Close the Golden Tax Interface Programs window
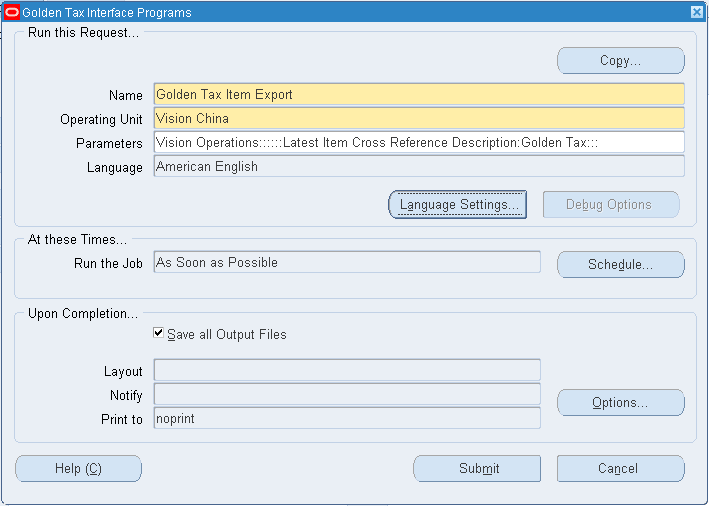 click(697, 12)
